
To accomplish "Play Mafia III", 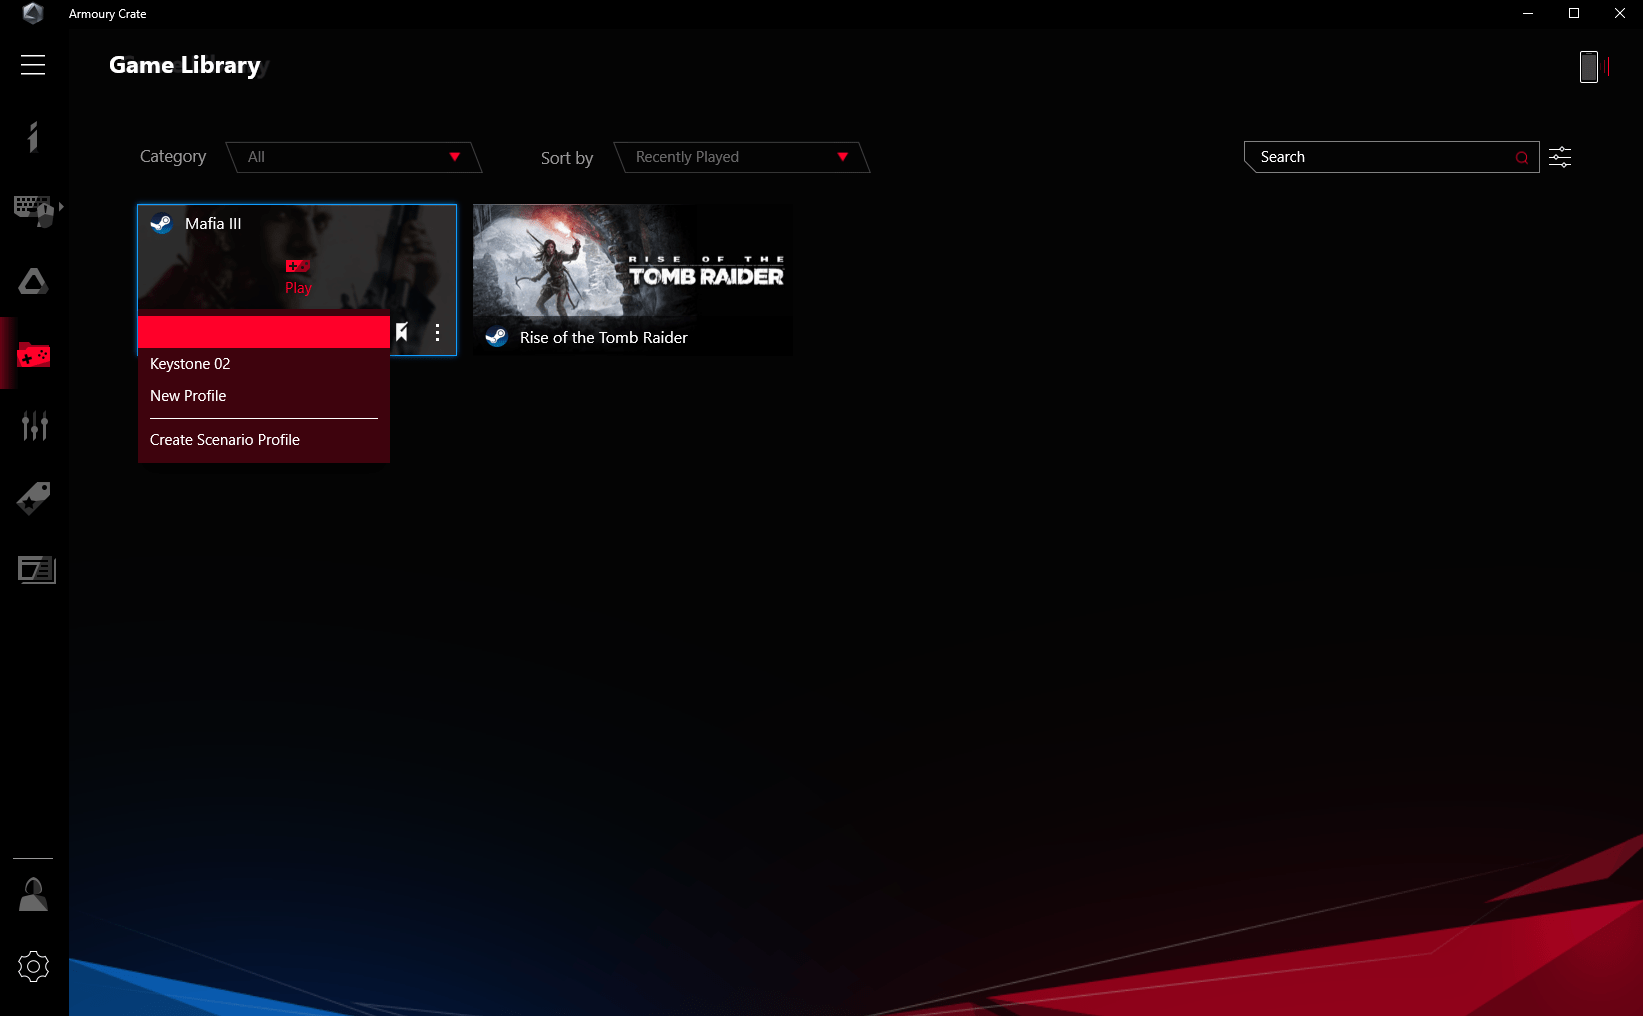I will (x=298, y=278).
